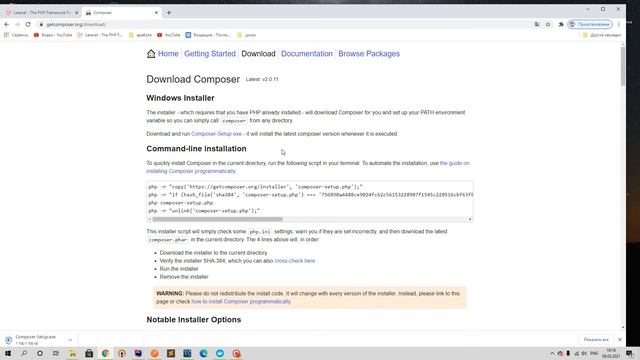
Task: Open Cortana circle icon on taskbar
Action: click(40, 353)
